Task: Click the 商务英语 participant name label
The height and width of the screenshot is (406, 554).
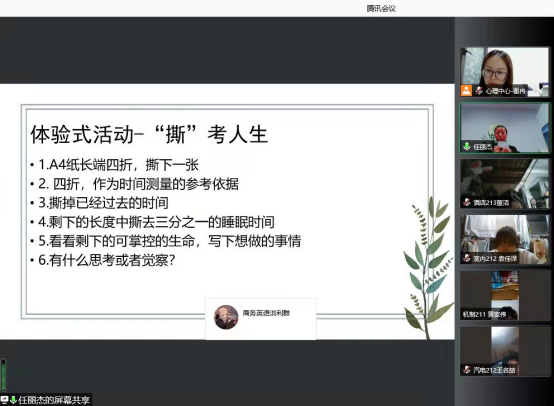Action: click(x=266, y=313)
